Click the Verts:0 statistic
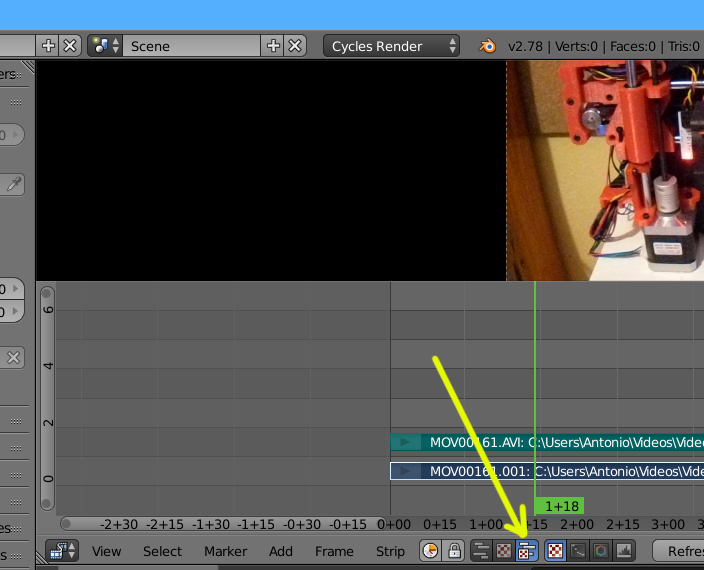This screenshot has height=570, width=704. pos(576,46)
